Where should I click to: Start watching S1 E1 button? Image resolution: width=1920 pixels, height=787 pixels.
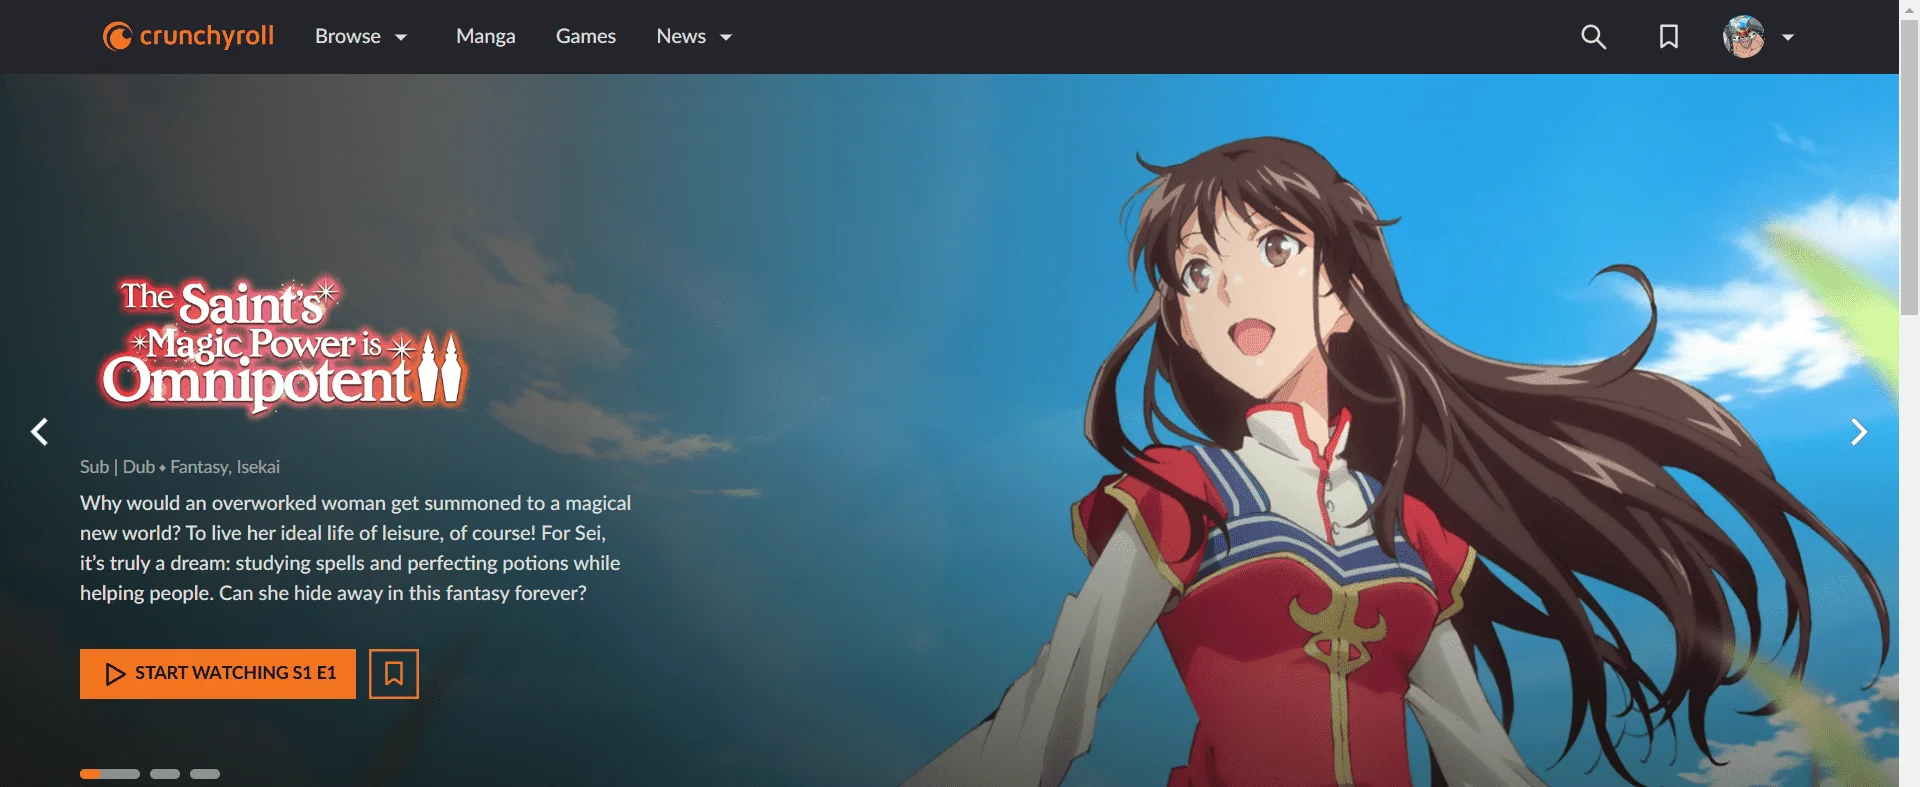pyautogui.click(x=218, y=674)
